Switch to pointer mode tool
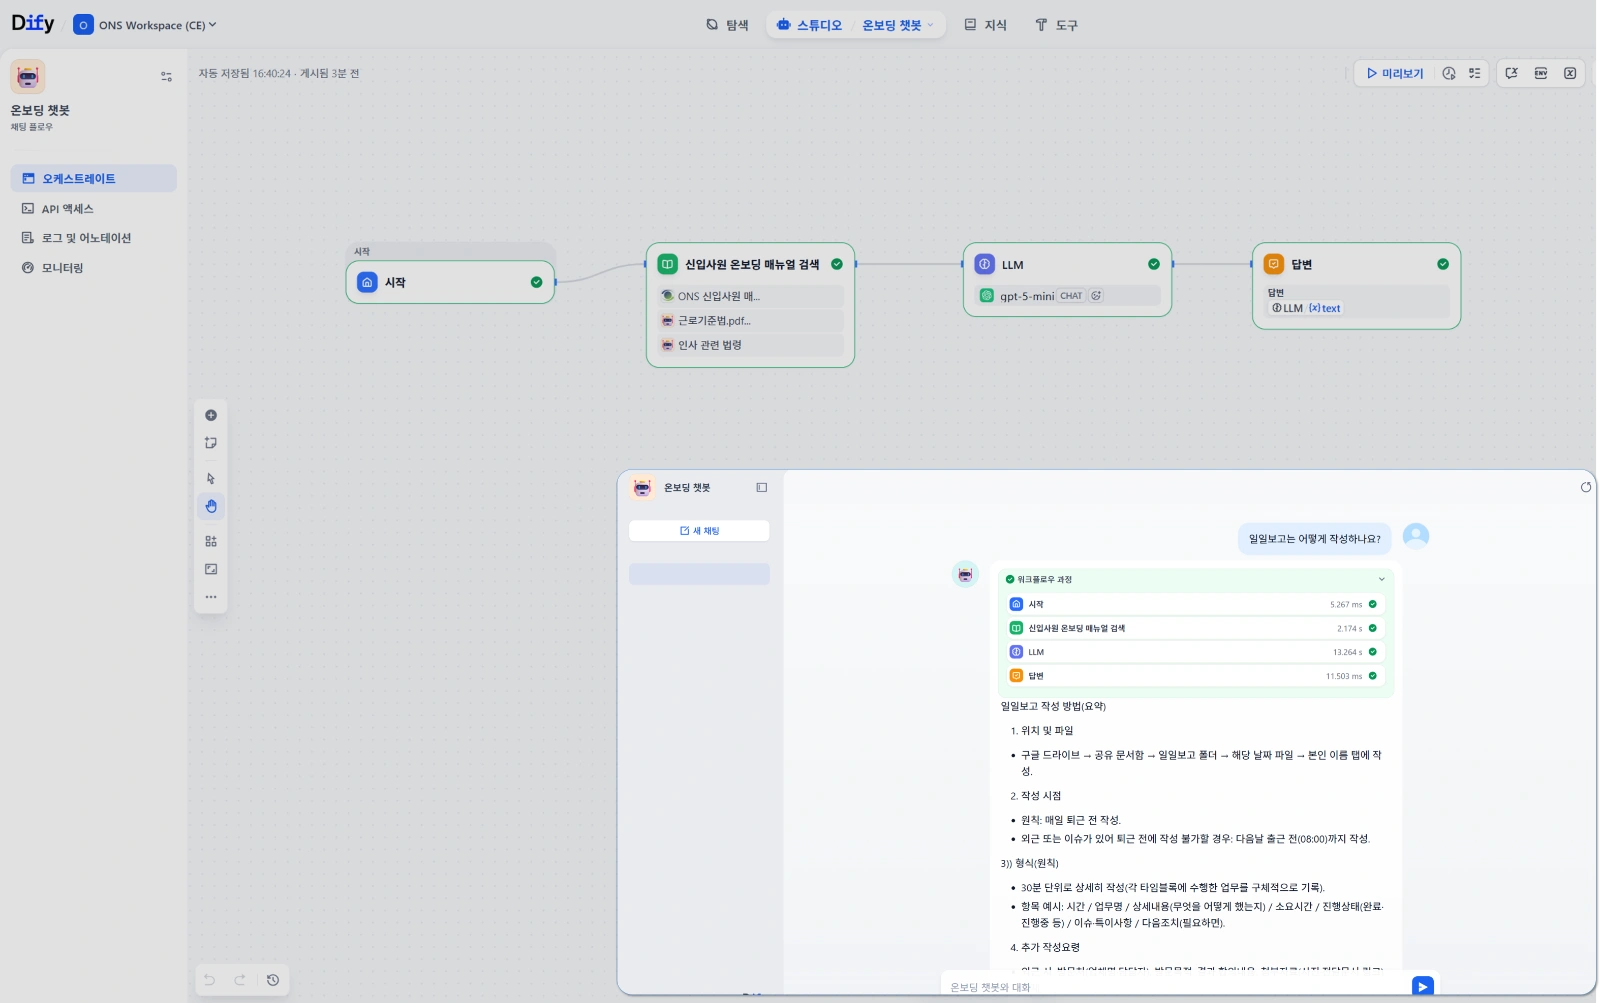This screenshot has width=1600, height=1003. [211, 478]
